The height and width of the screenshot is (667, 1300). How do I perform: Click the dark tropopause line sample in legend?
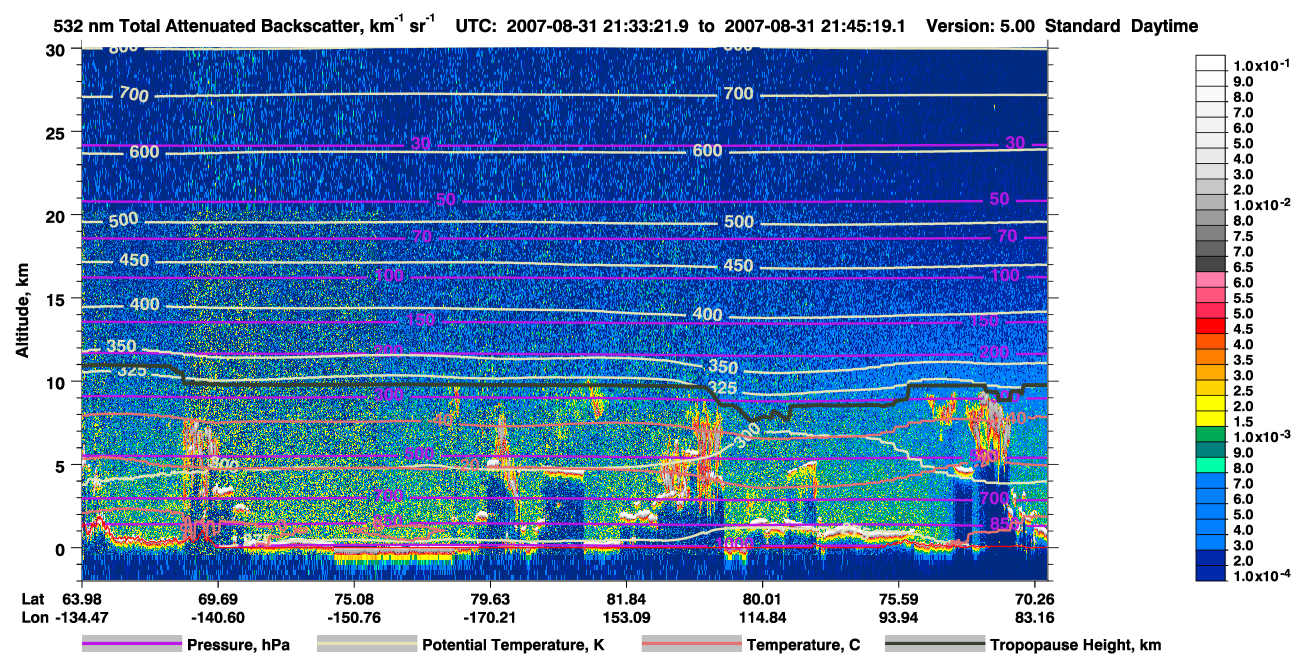tap(936, 645)
